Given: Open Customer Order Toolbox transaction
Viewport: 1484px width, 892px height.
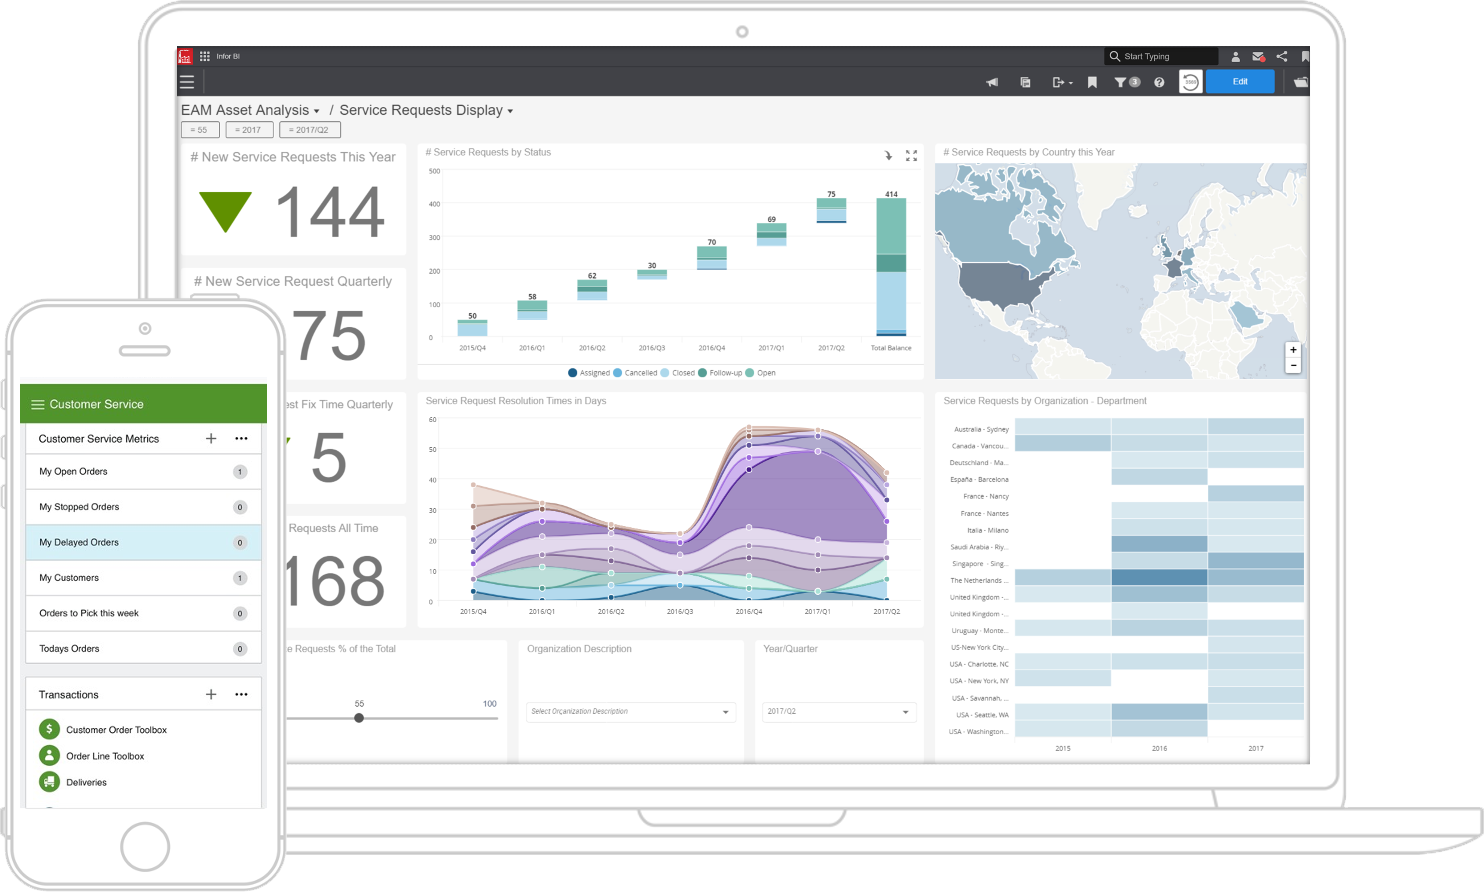Looking at the screenshot, I should 116,730.
